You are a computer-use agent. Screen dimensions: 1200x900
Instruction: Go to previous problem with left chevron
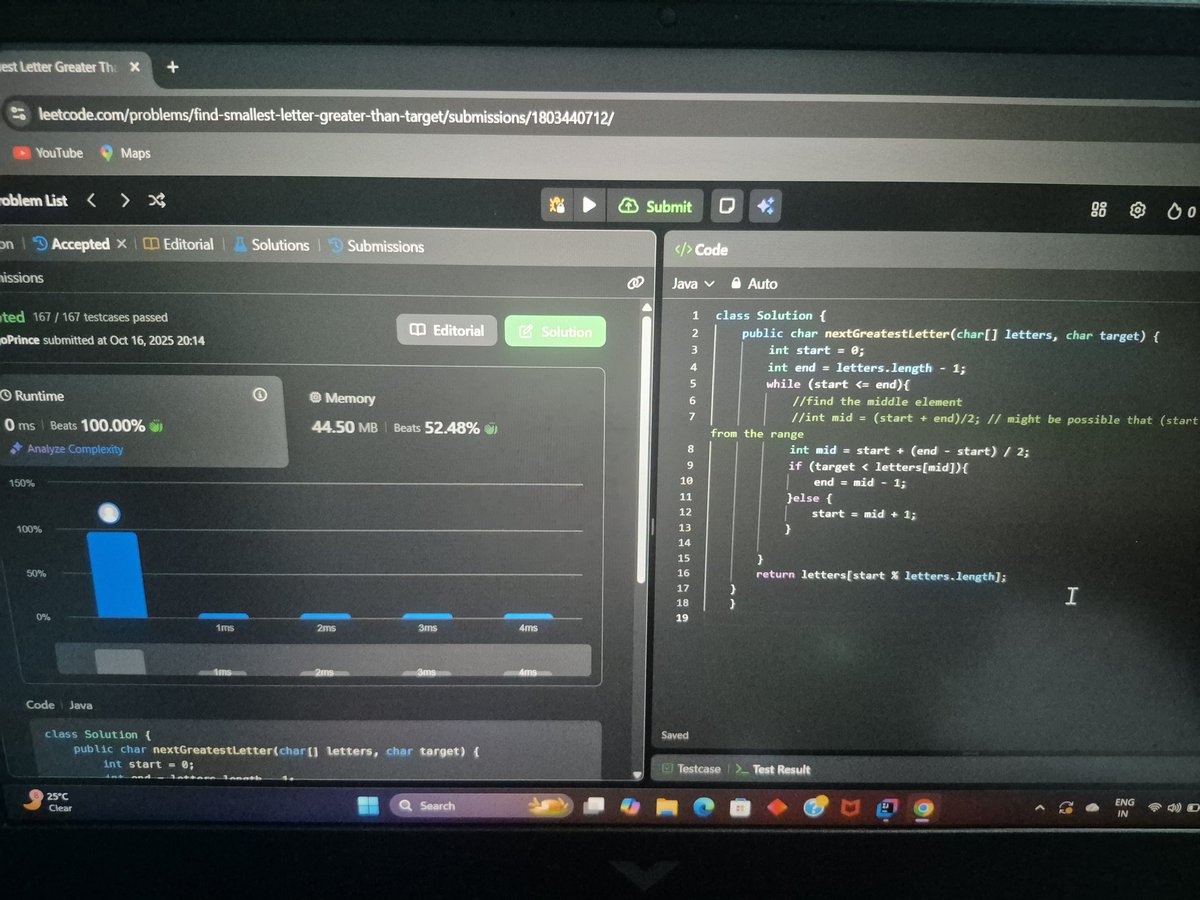pyautogui.click(x=91, y=200)
